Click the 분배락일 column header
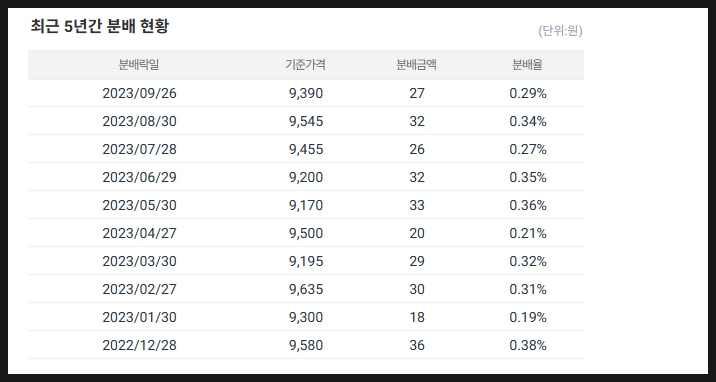Image resolution: width=716 pixels, height=382 pixels. (x=139, y=65)
